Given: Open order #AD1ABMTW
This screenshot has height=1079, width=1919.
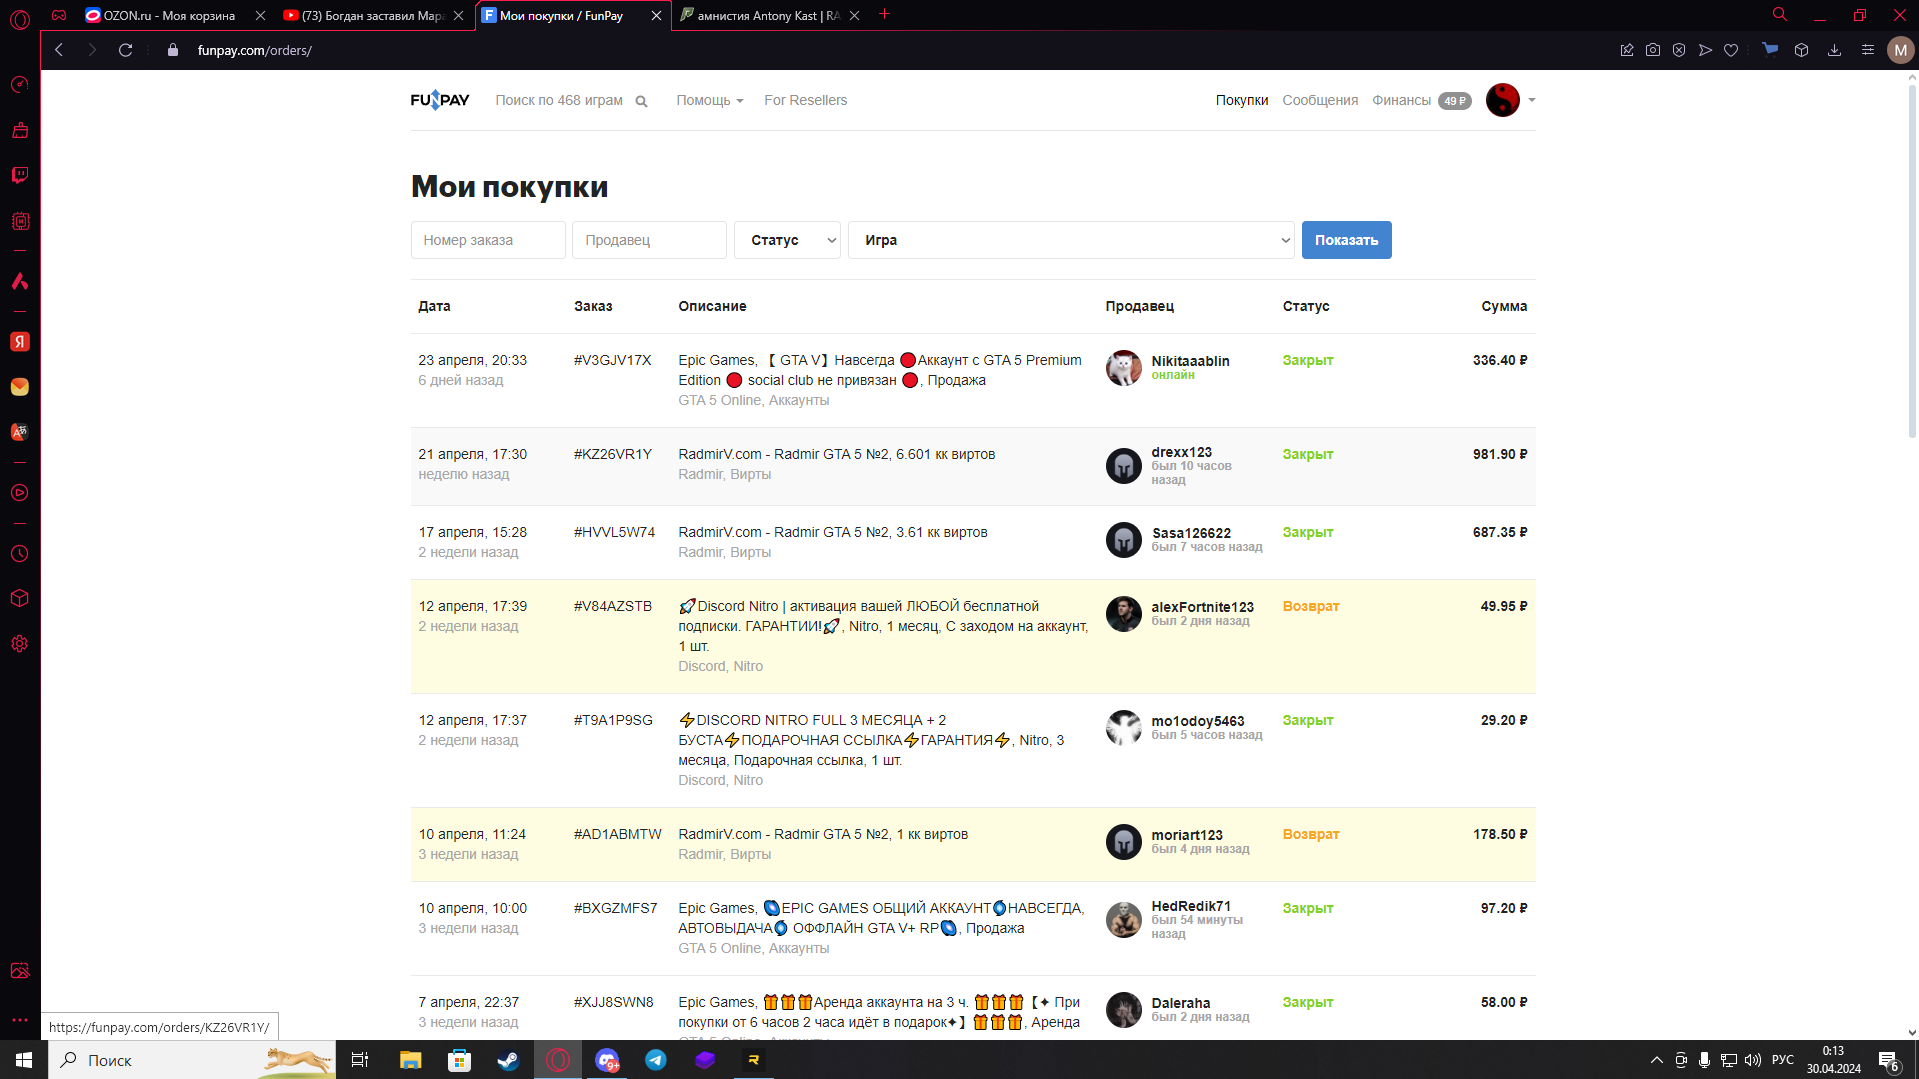Looking at the screenshot, I should pos(617,834).
